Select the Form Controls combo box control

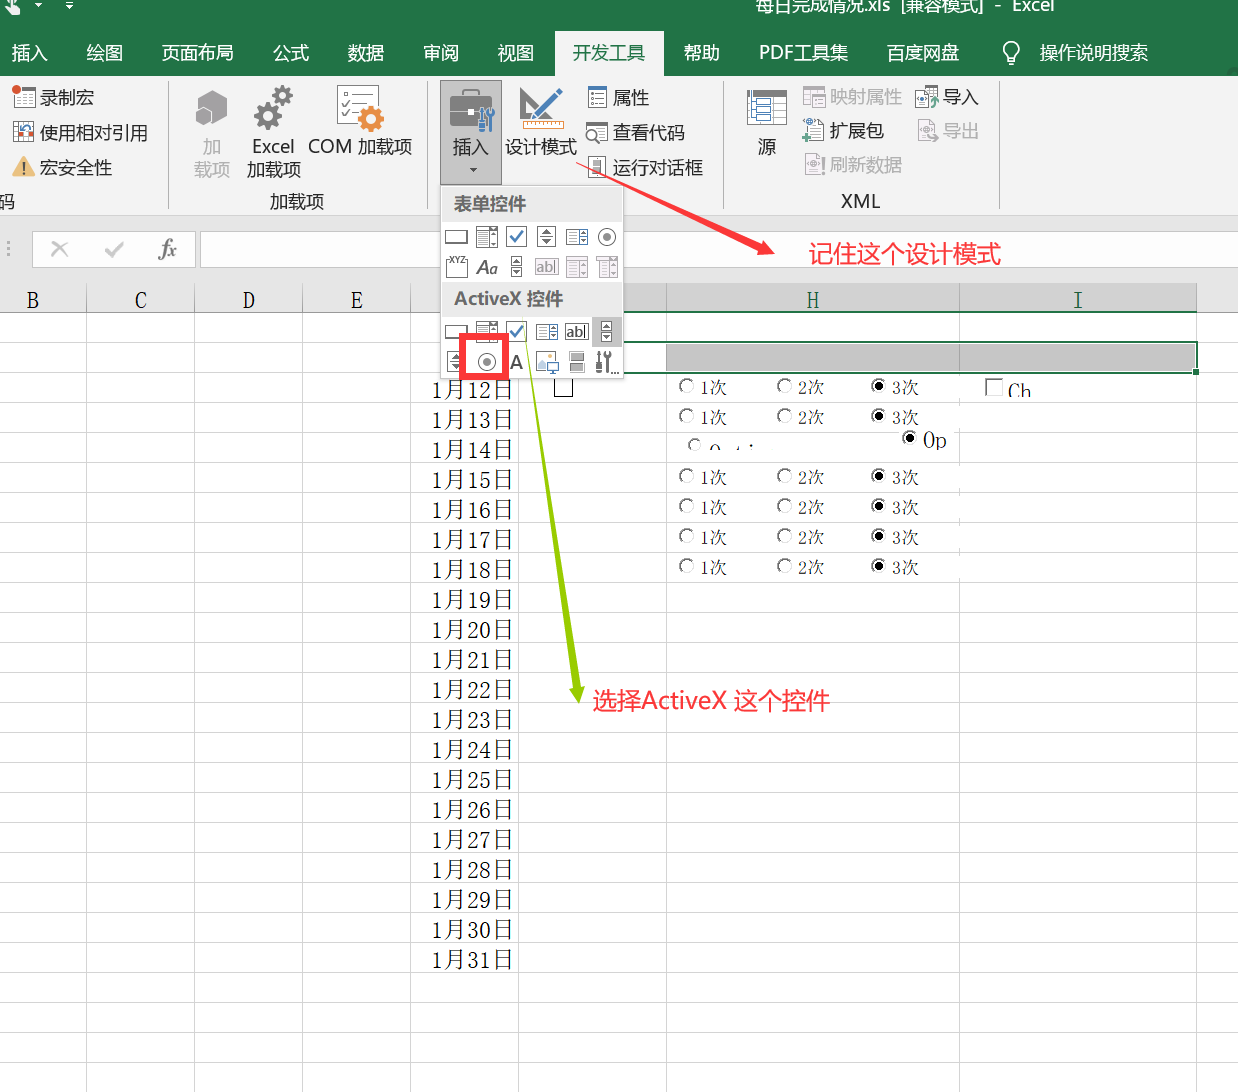click(487, 237)
